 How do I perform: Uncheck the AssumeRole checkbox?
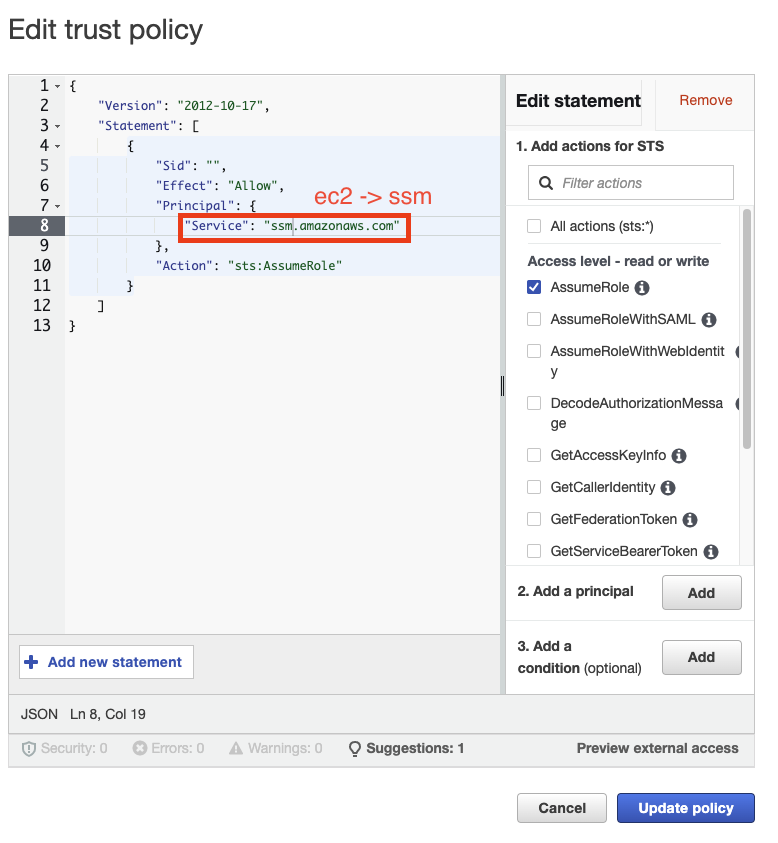(534, 287)
